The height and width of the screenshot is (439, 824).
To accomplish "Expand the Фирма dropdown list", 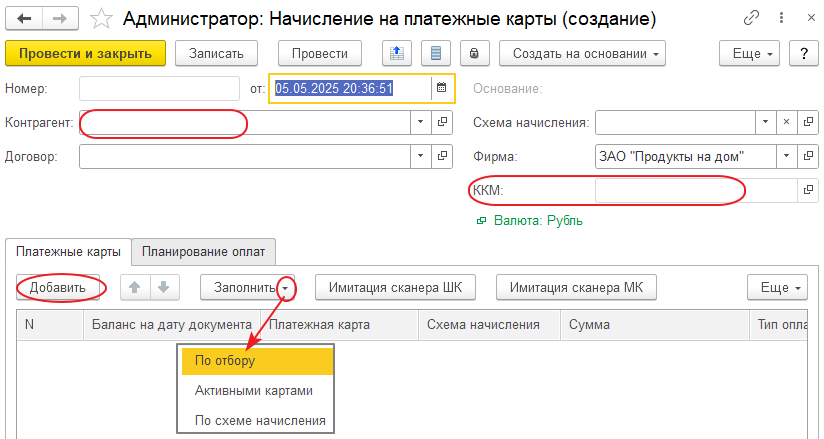I will tap(786, 156).
